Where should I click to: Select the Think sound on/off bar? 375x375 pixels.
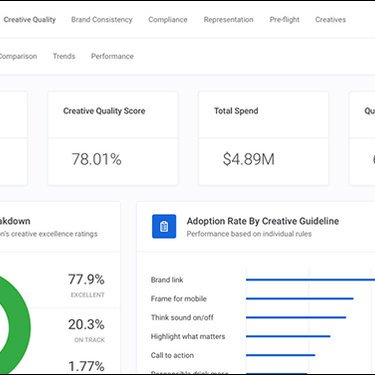(x=296, y=317)
